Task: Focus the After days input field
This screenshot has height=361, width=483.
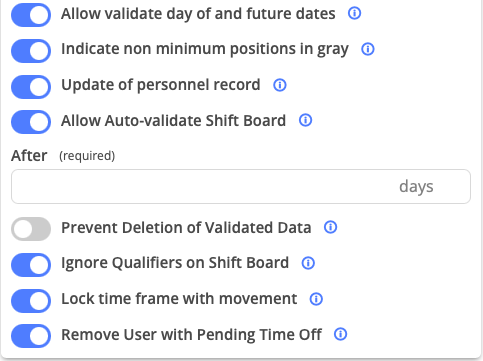Action: pyautogui.click(x=241, y=186)
